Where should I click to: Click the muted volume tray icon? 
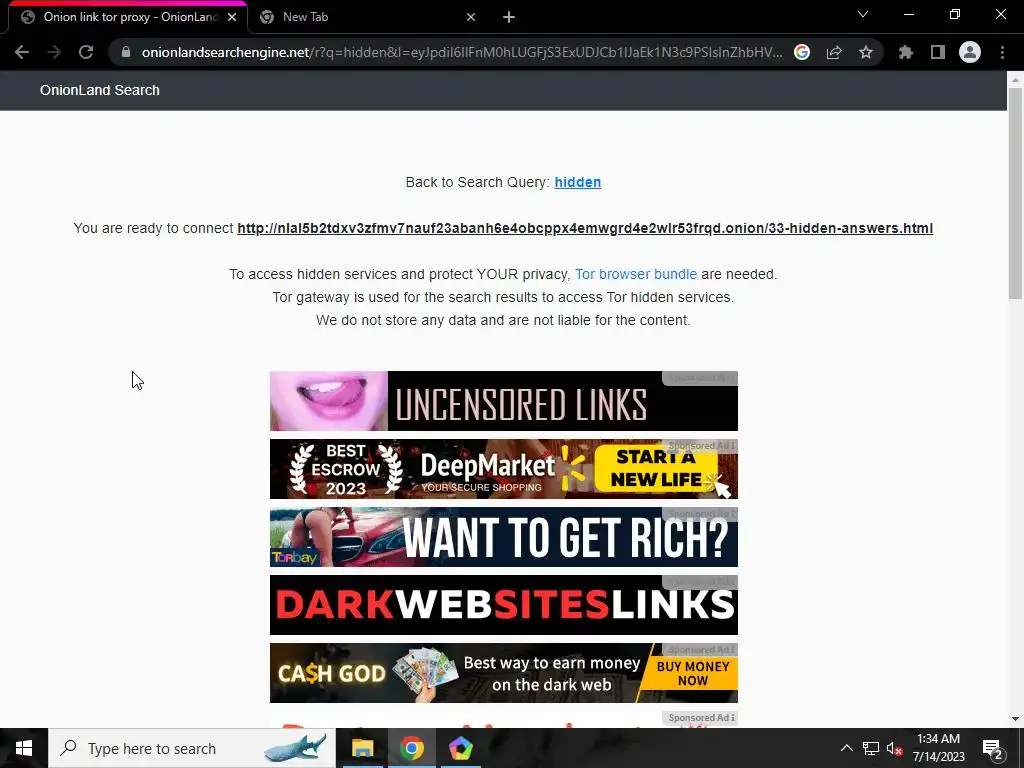[x=894, y=748]
